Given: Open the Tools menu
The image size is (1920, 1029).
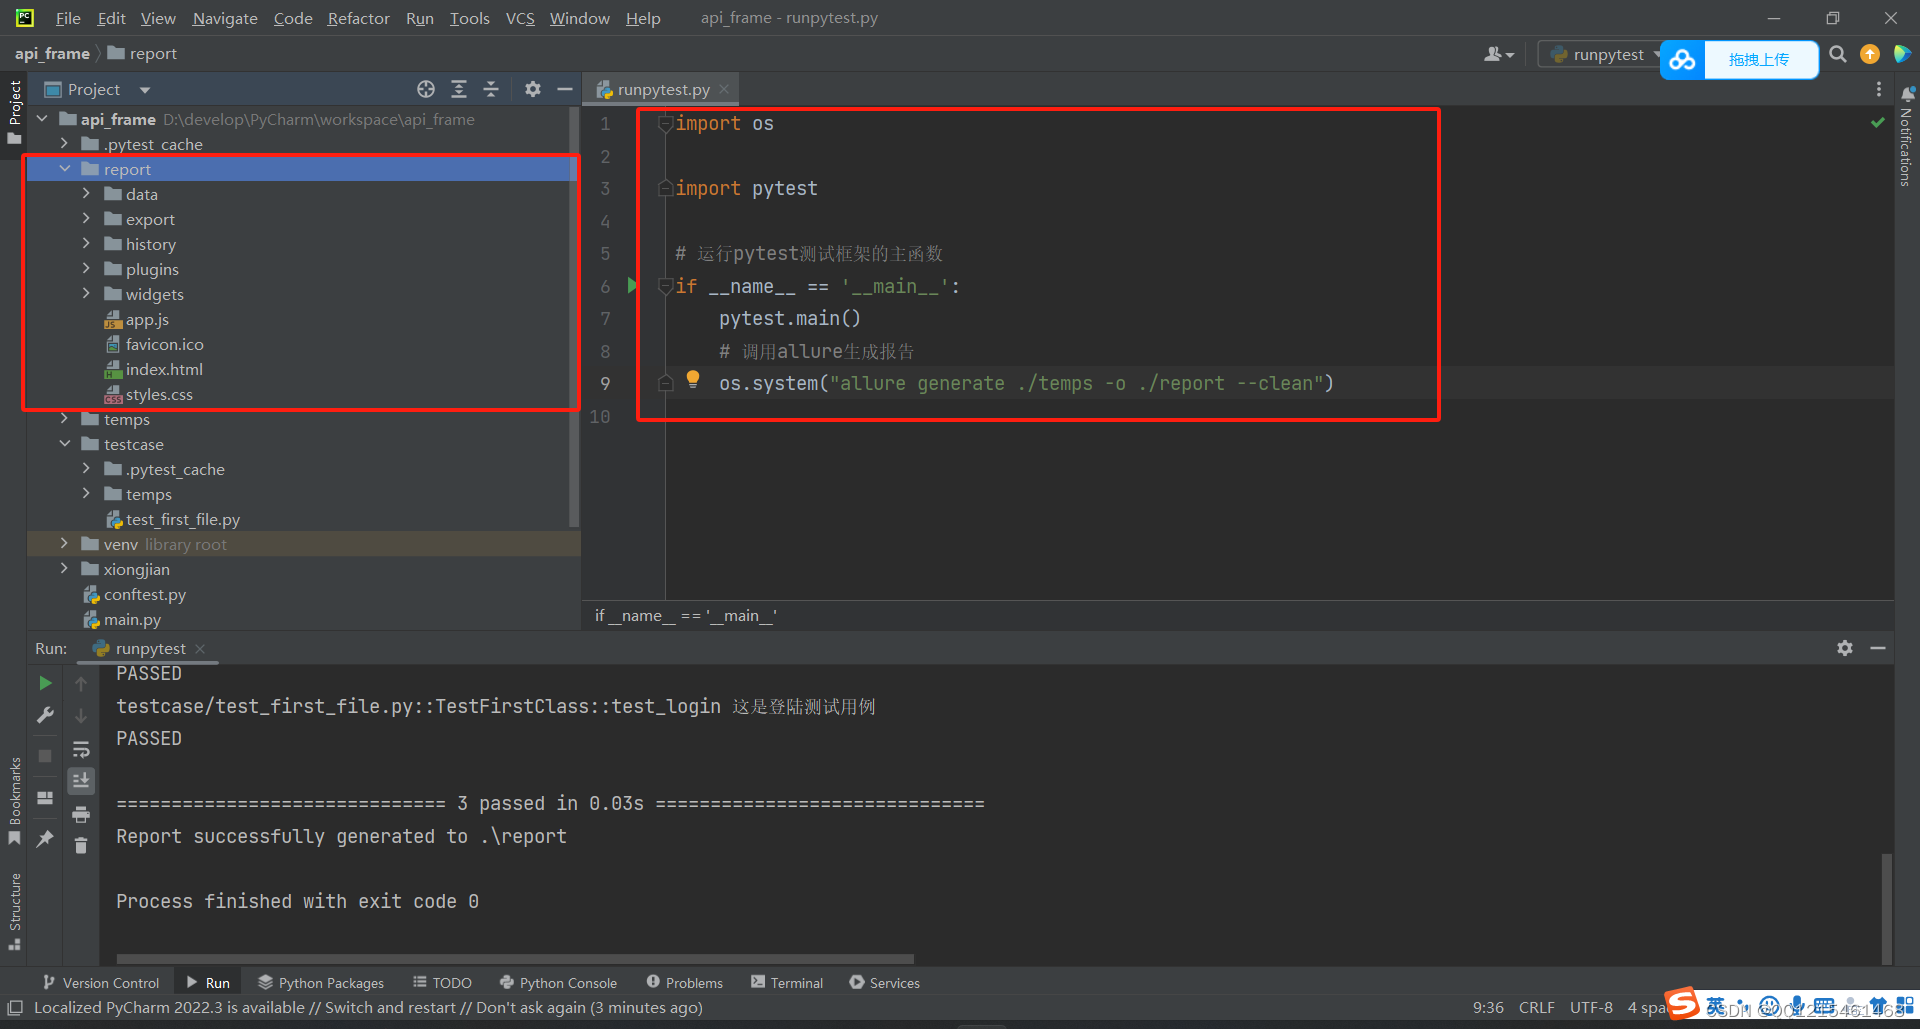Looking at the screenshot, I should (469, 18).
